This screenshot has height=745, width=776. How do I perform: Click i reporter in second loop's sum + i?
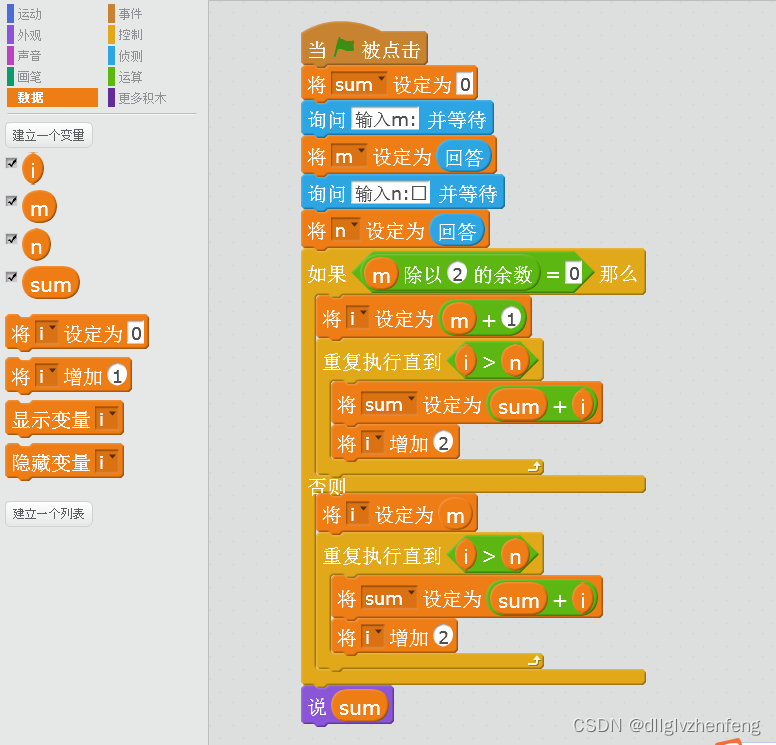tap(582, 600)
